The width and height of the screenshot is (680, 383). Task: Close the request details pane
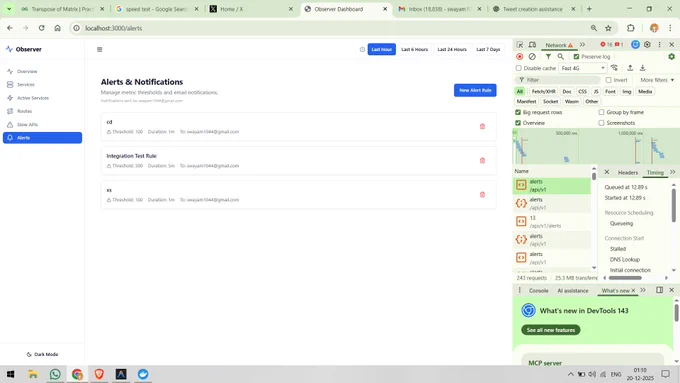coord(607,172)
